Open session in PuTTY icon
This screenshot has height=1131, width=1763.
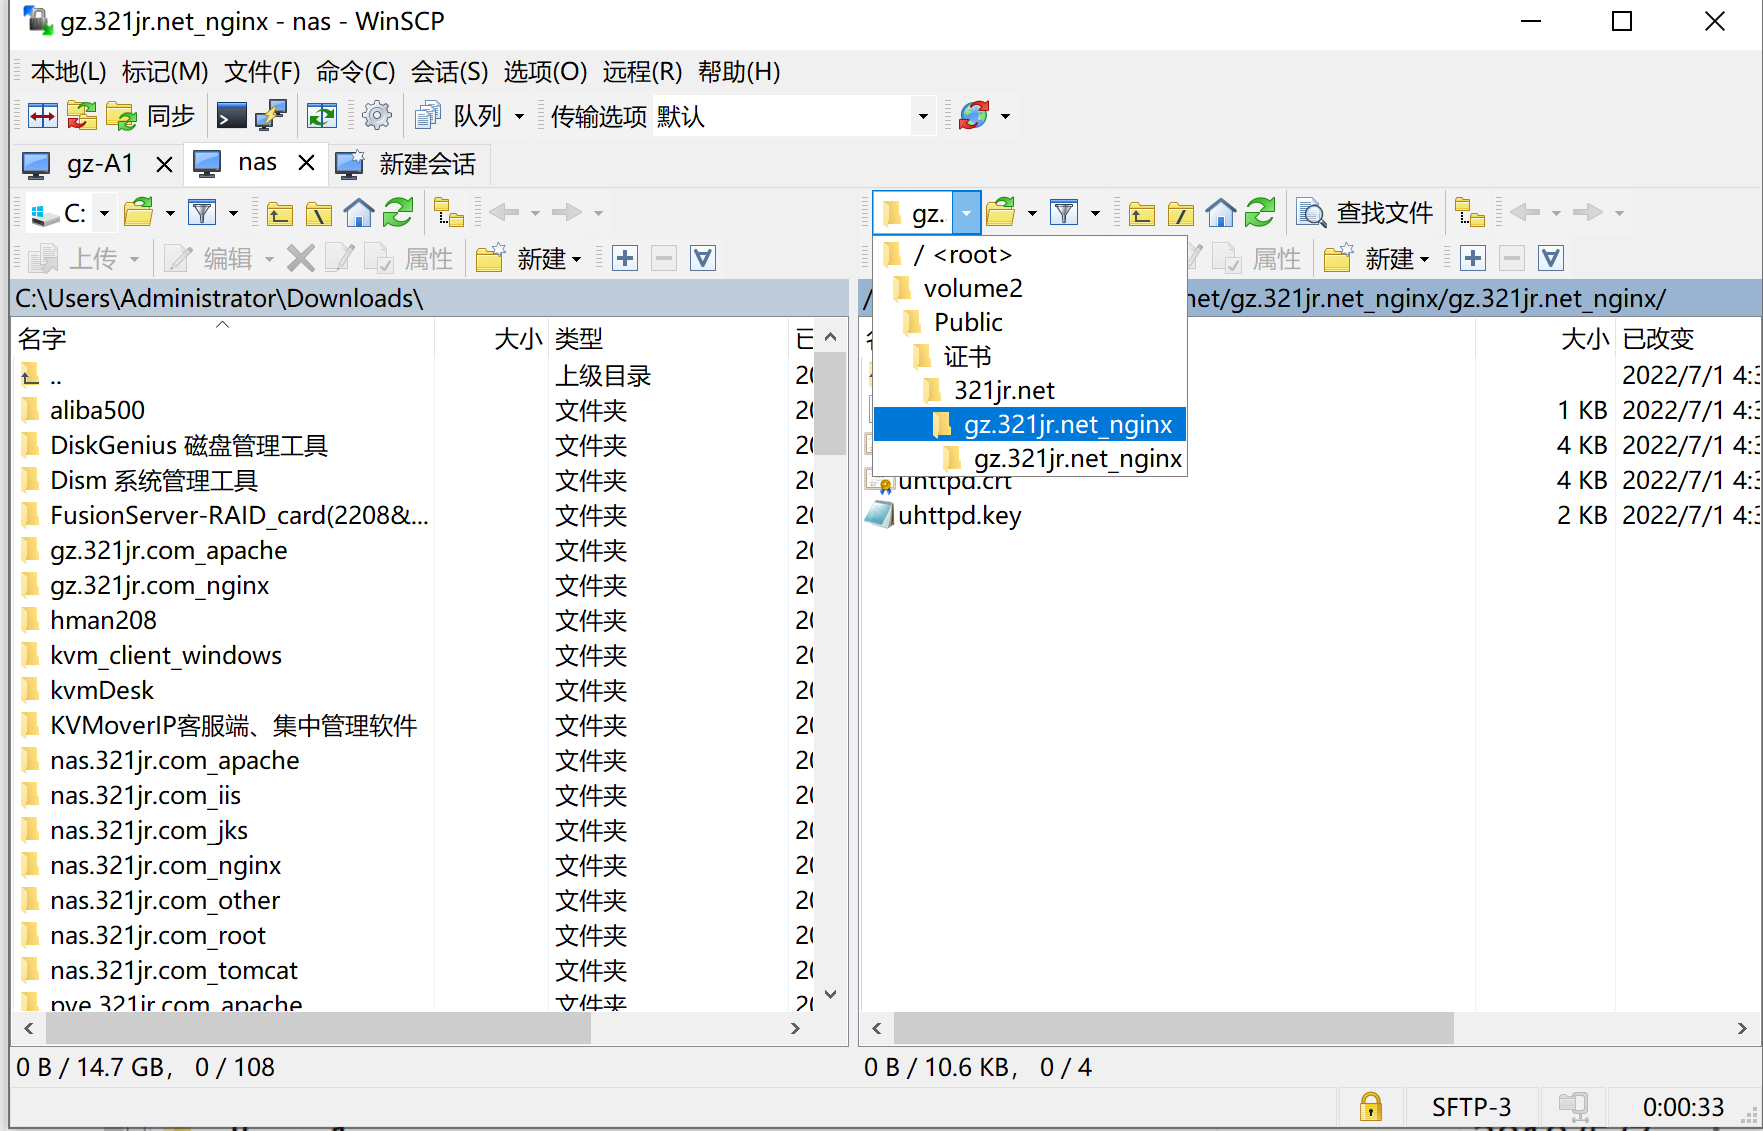(271, 116)
